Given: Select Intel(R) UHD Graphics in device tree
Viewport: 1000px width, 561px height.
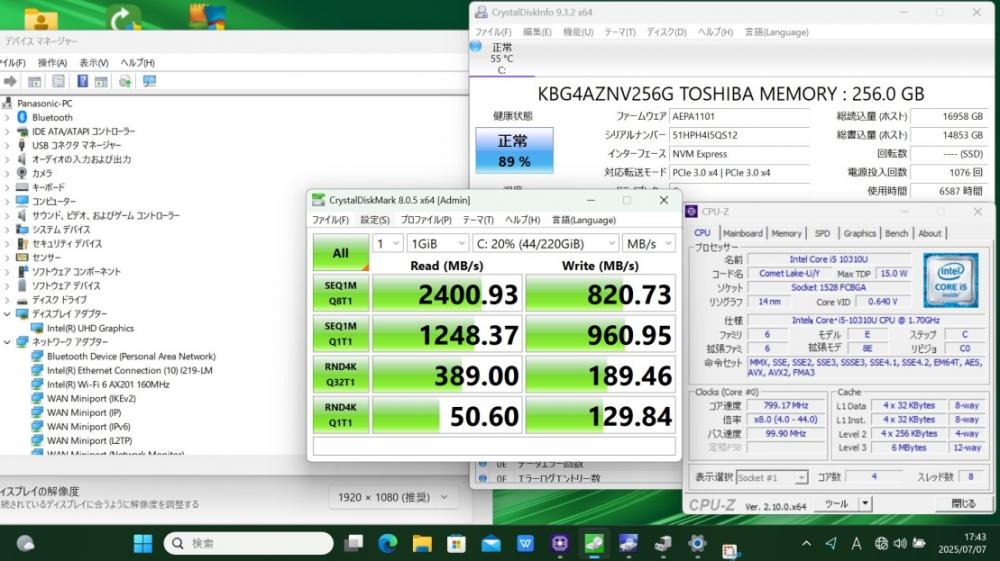Looking at the screenshot, I should (x=90, y=328).
